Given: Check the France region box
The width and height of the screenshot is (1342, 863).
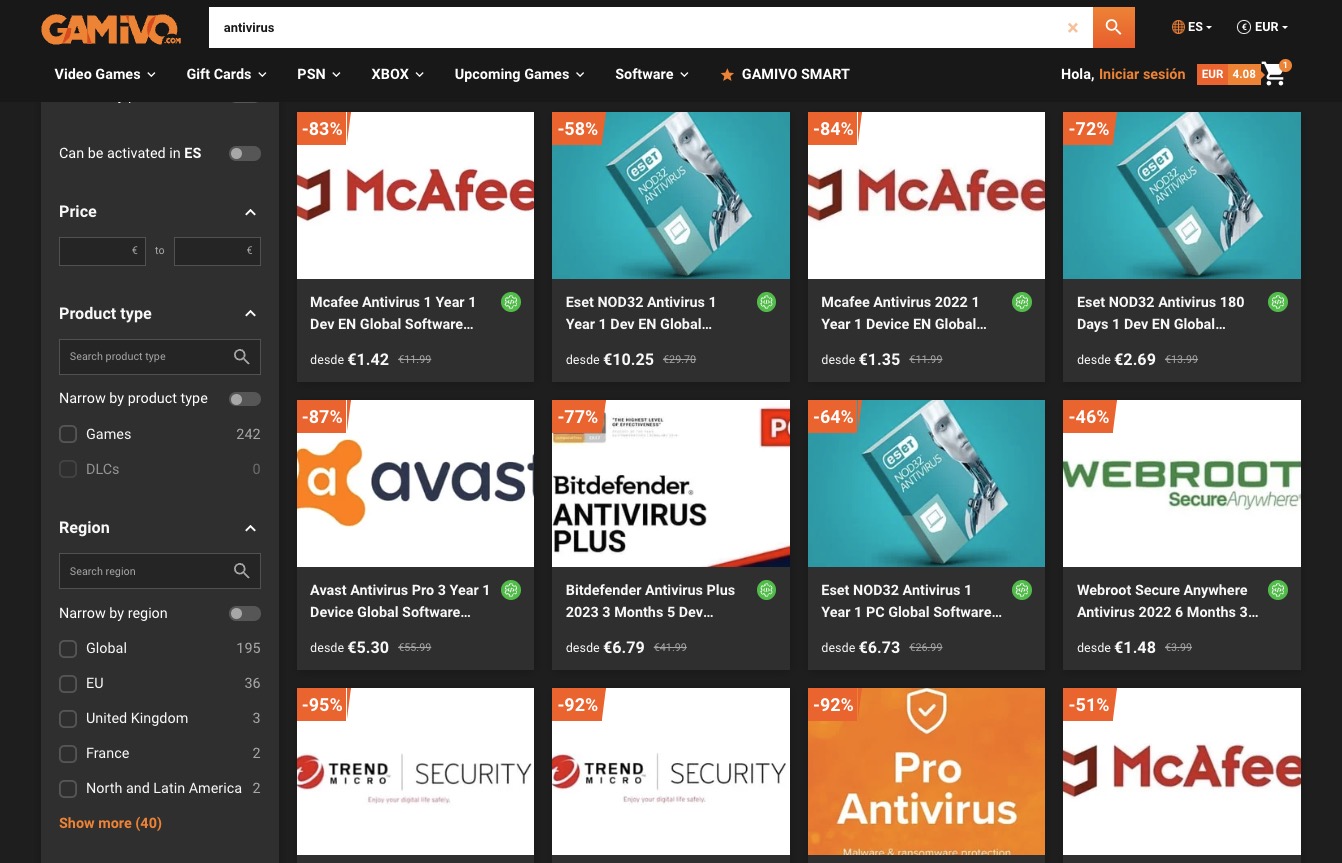Looking at the screenshot, I should (68, 753).
